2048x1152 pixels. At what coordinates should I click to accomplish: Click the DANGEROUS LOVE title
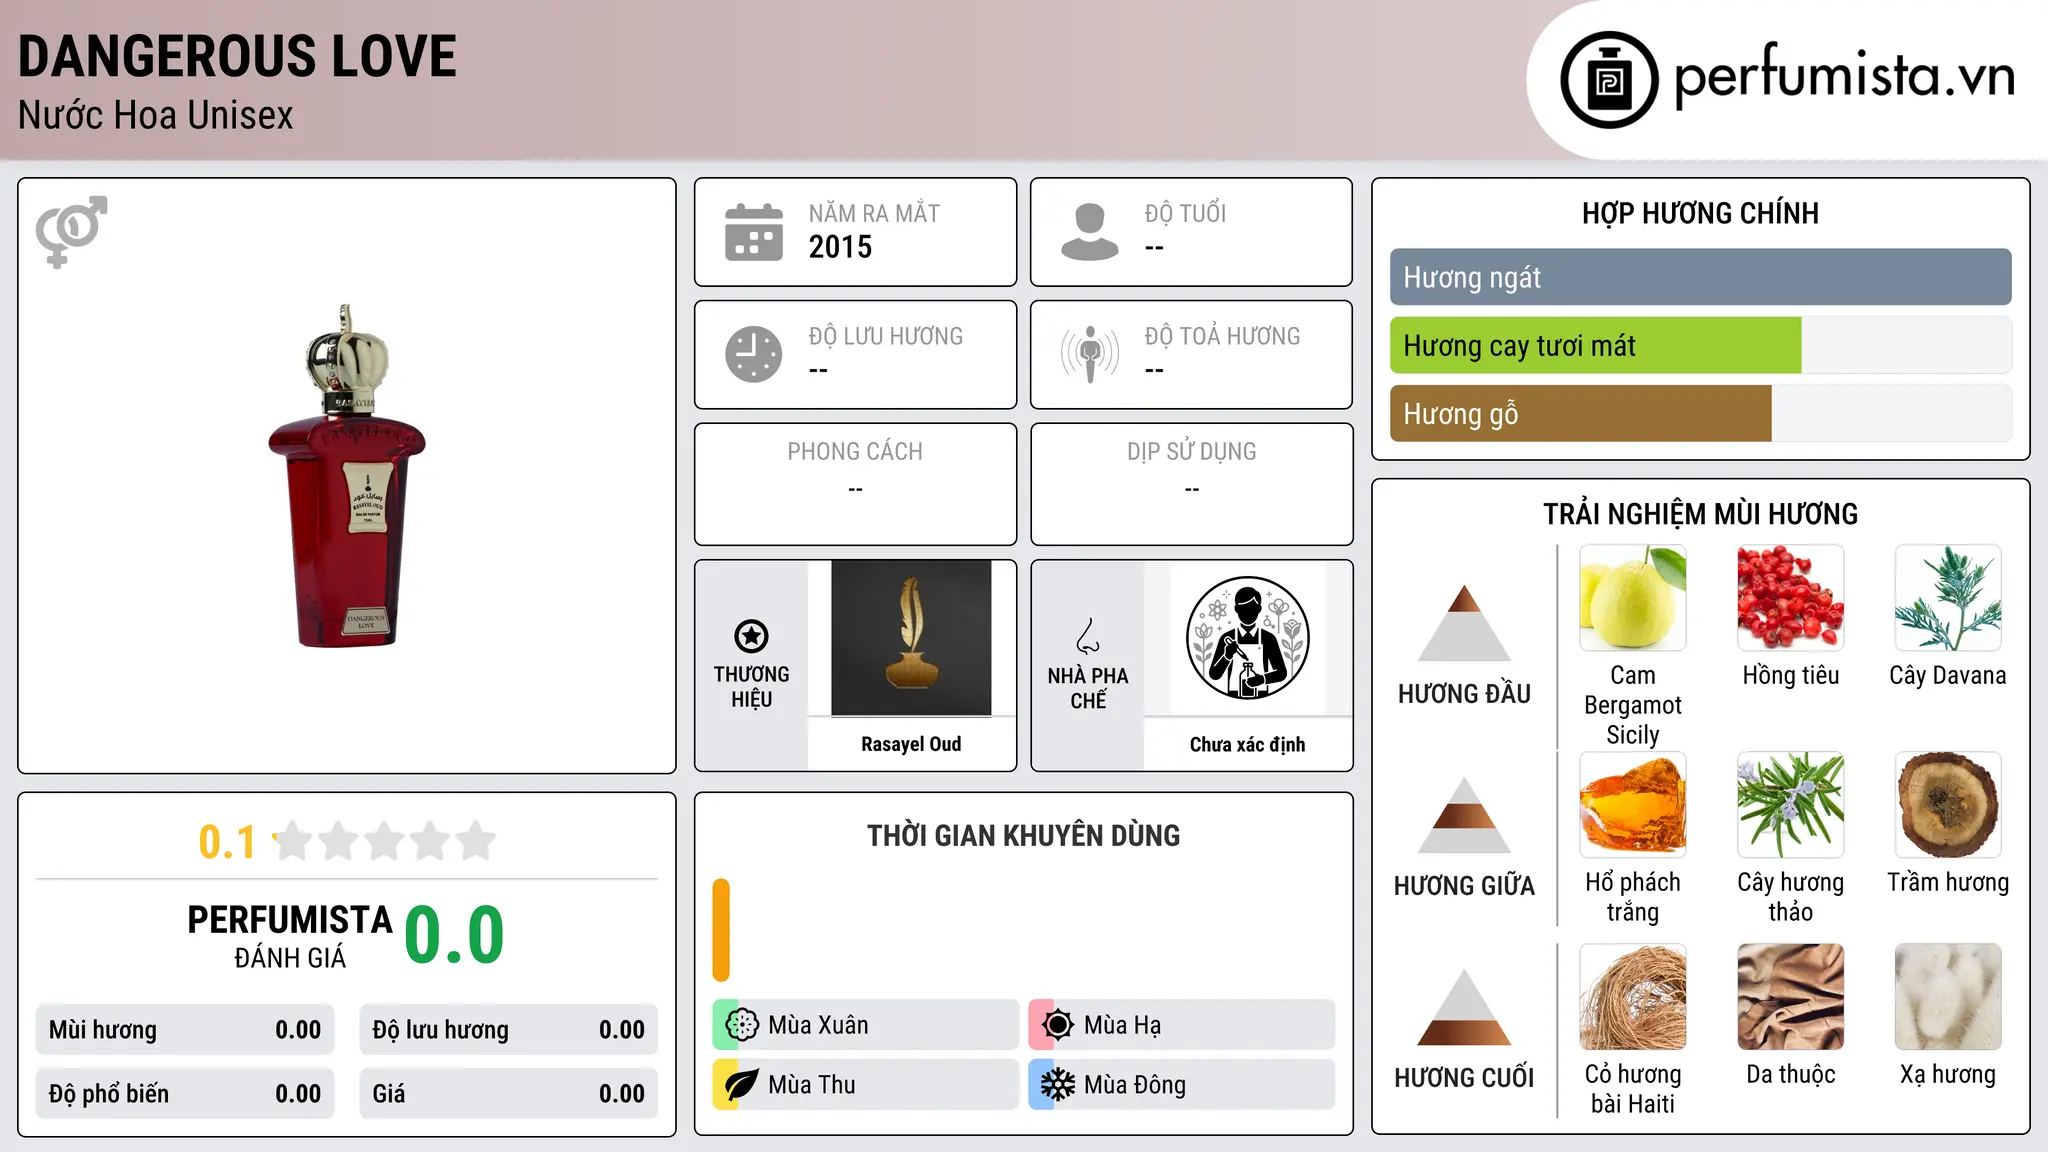pos(237,56)
